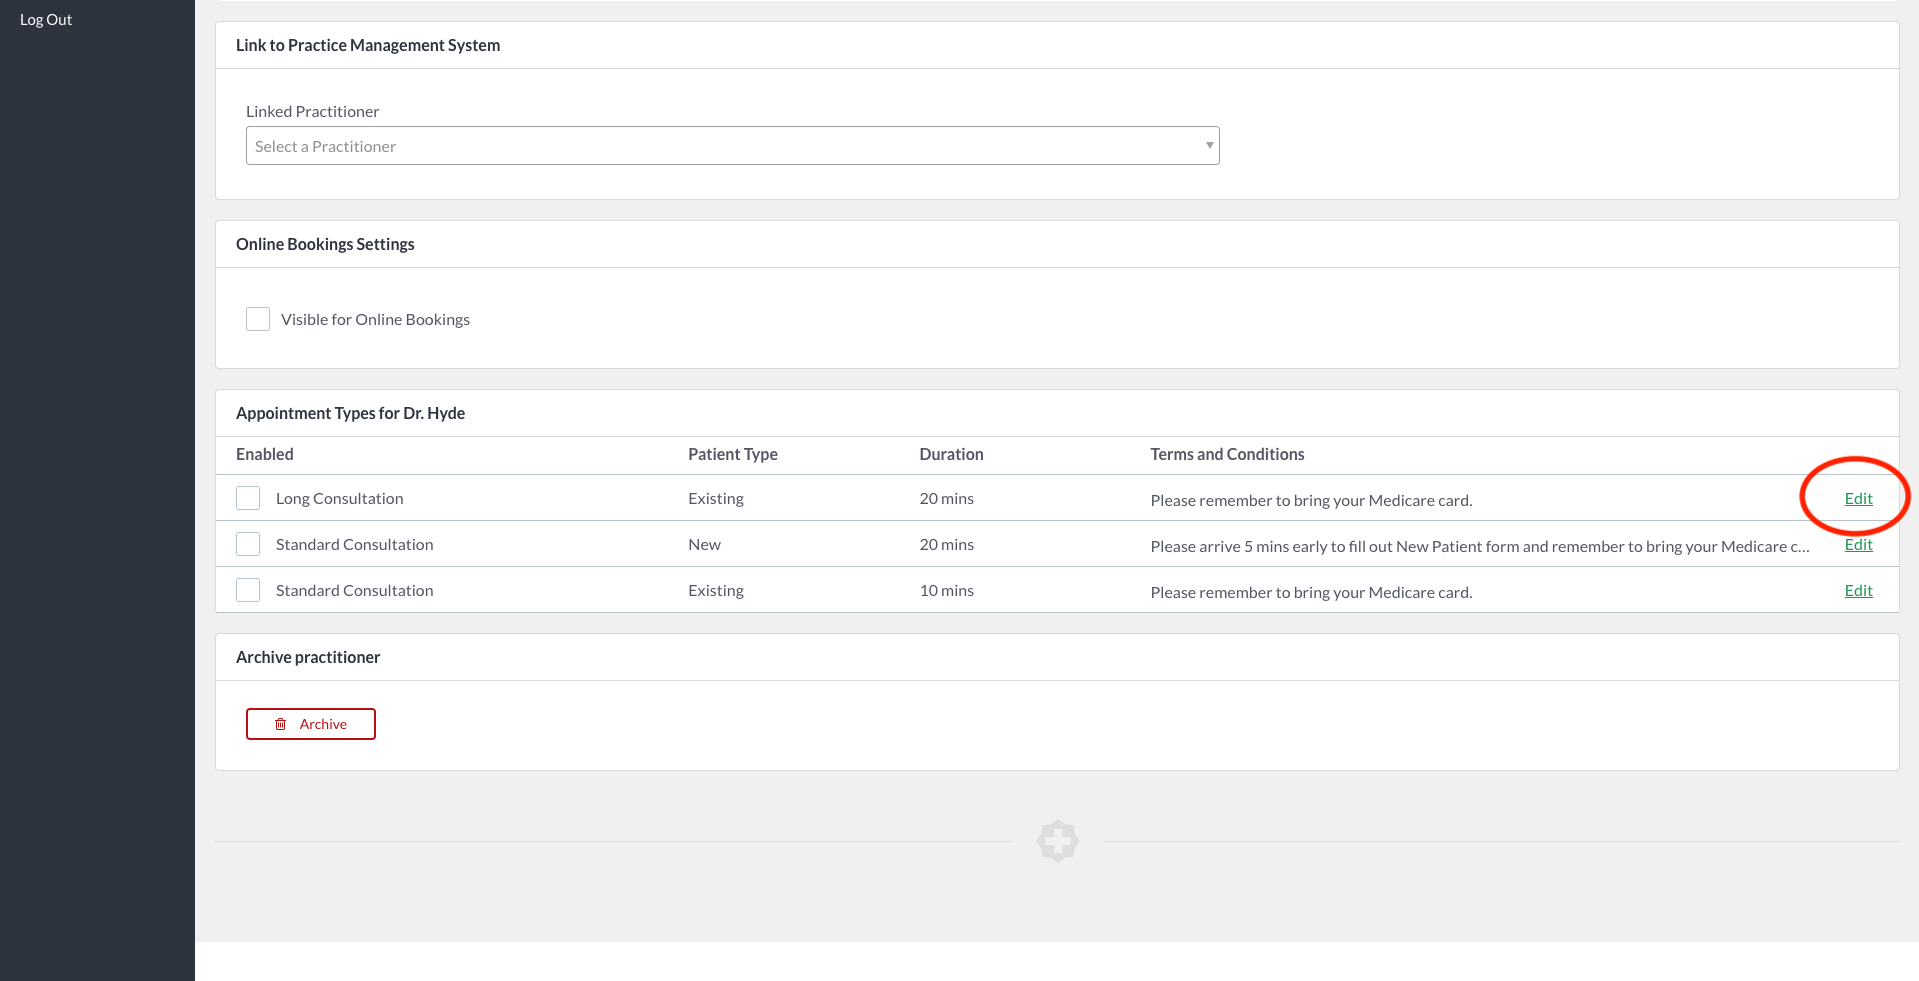The image size is (1919, 981).
Task: Click 'Please arrive 5 mins early' terms text
Action: point(1480,546)
